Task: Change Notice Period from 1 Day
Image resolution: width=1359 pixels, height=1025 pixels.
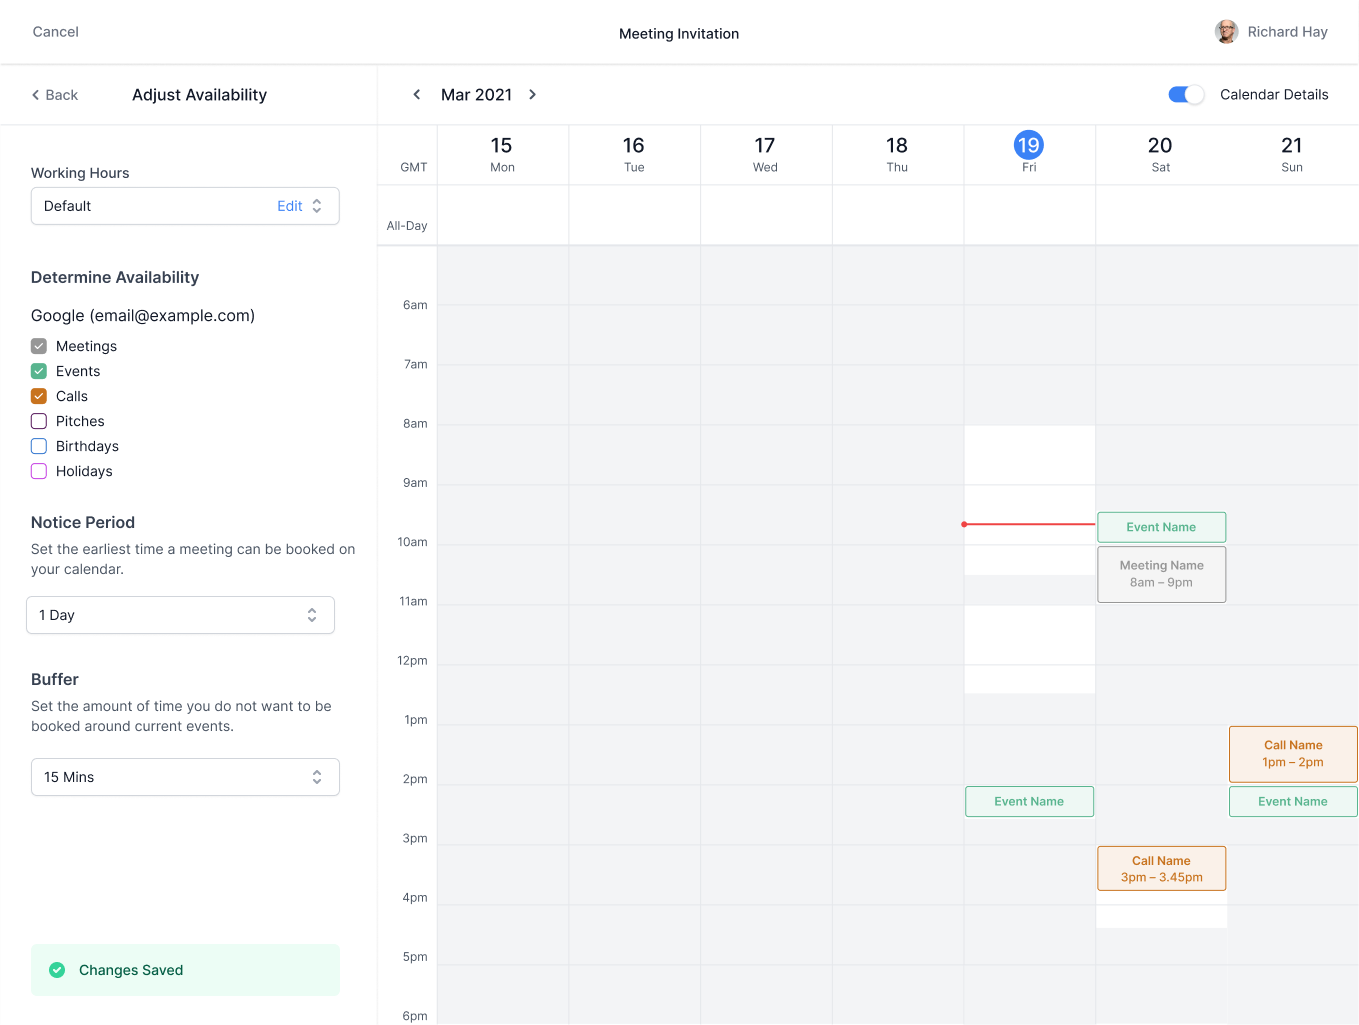Action: point(180,615)
